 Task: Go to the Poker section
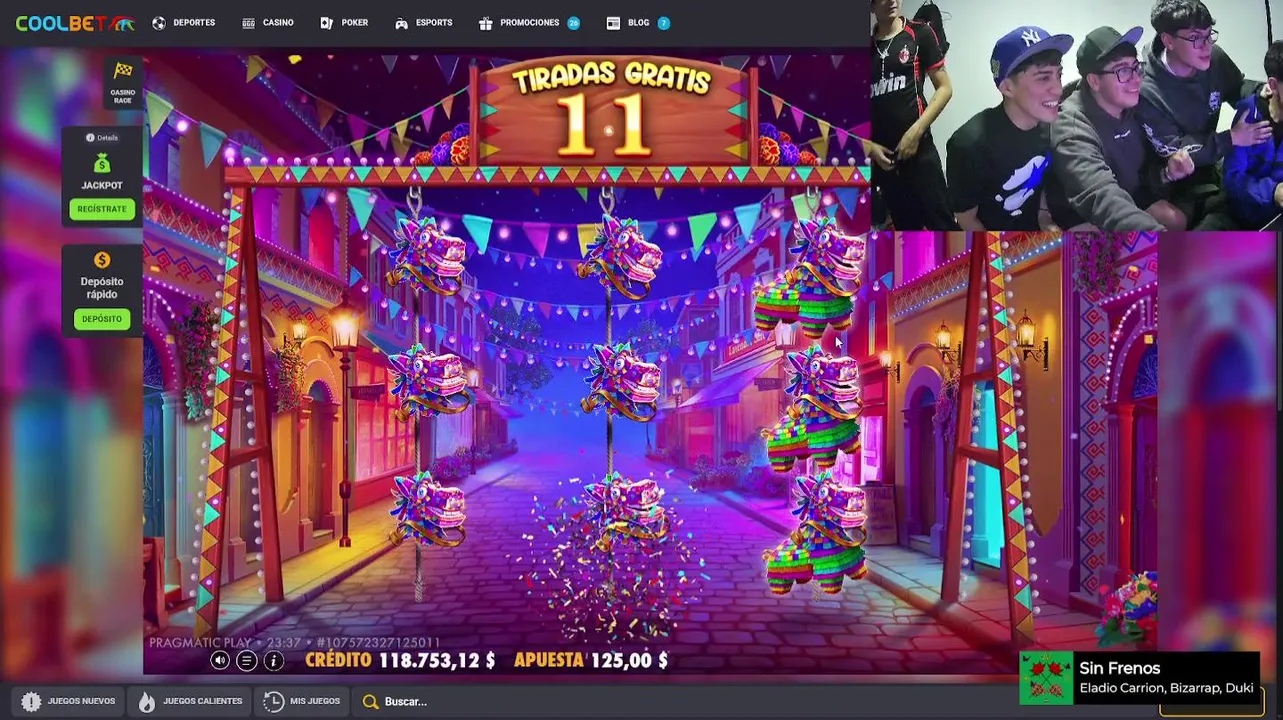[x=344, y=23]
